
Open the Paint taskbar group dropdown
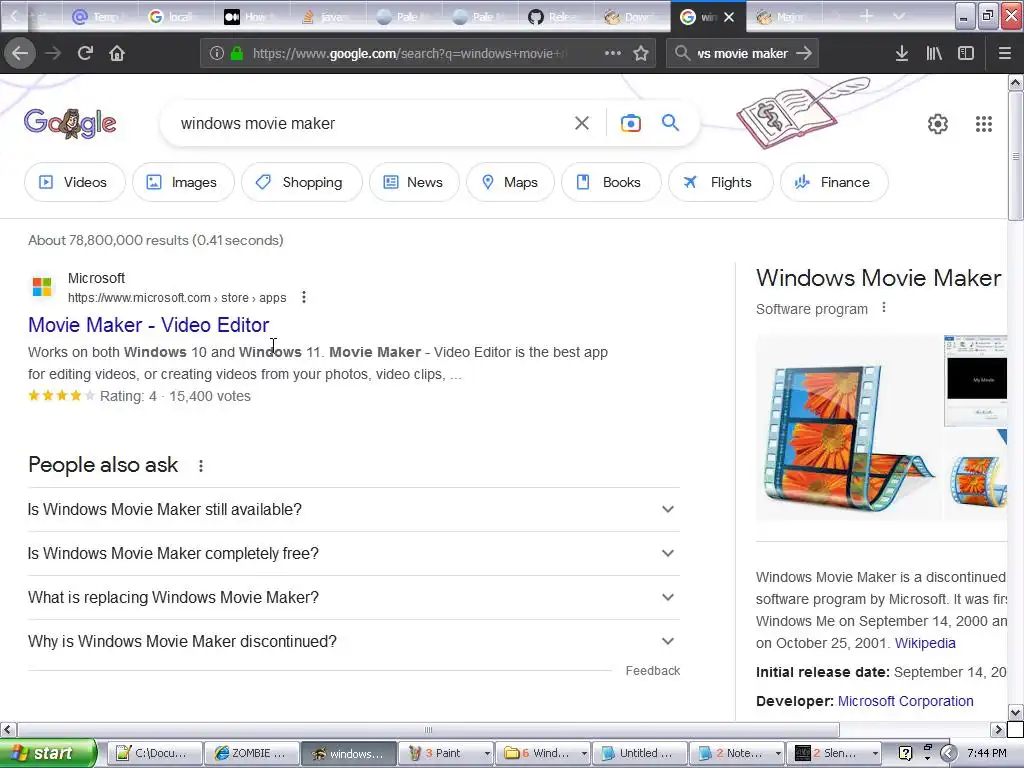point(487,753)
